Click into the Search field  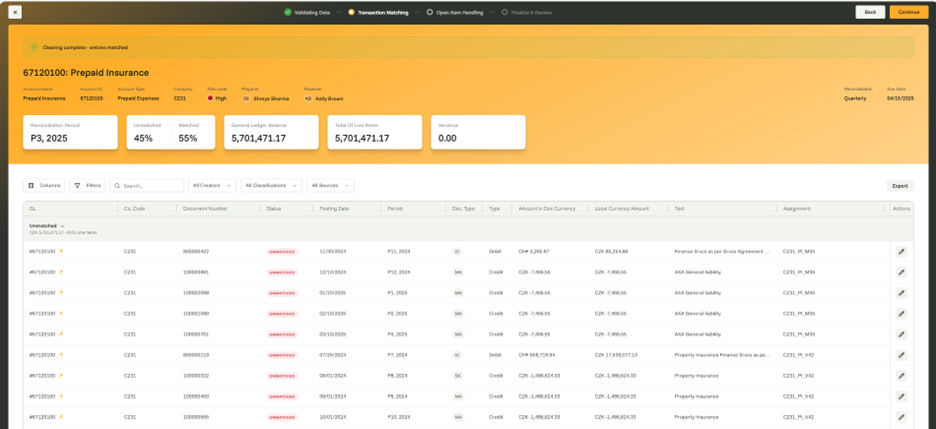[150, 185]
